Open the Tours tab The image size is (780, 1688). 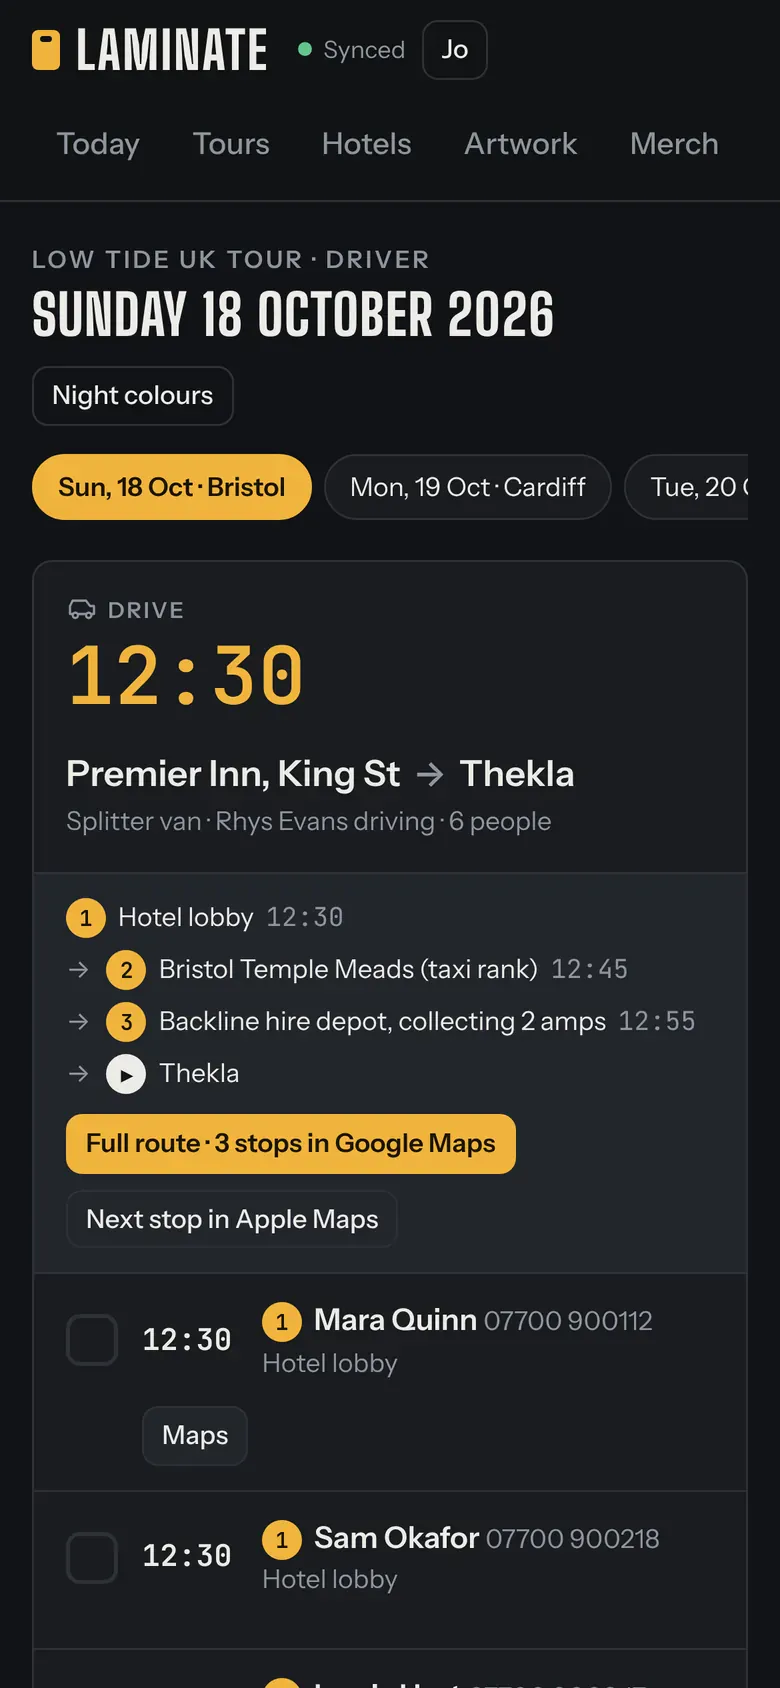(231, 144)
